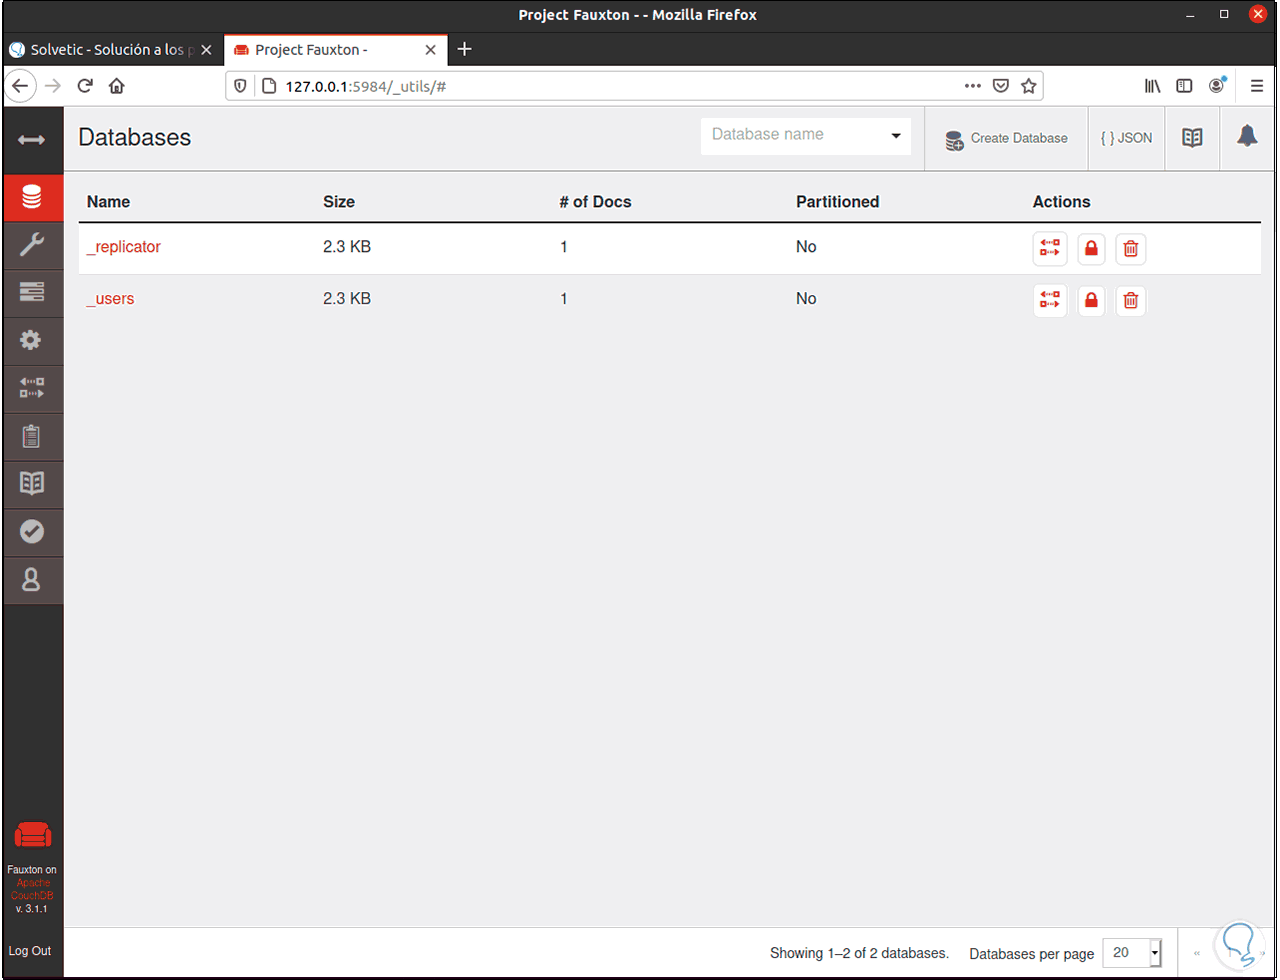
Task: Close the Project Fauxton tab
Action: coord(431,50)
